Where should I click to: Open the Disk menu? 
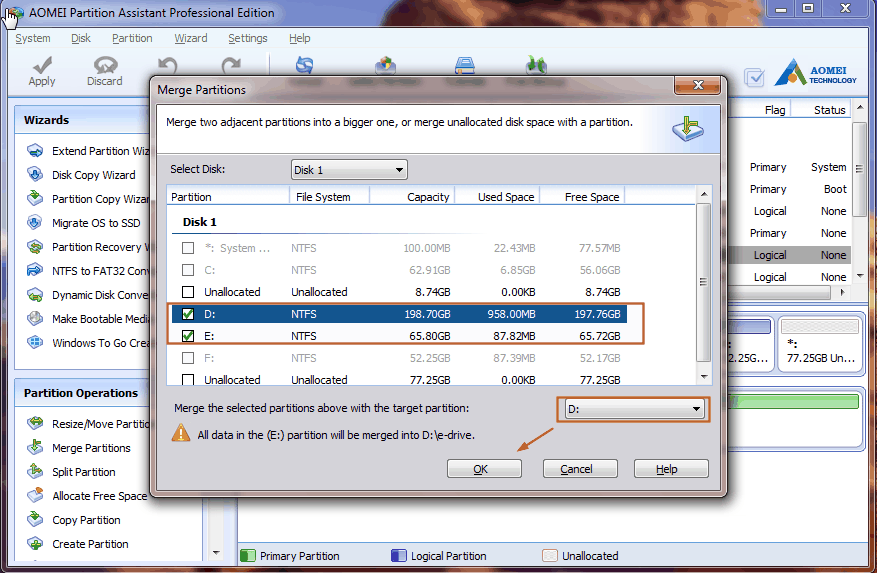click(81, 38)
